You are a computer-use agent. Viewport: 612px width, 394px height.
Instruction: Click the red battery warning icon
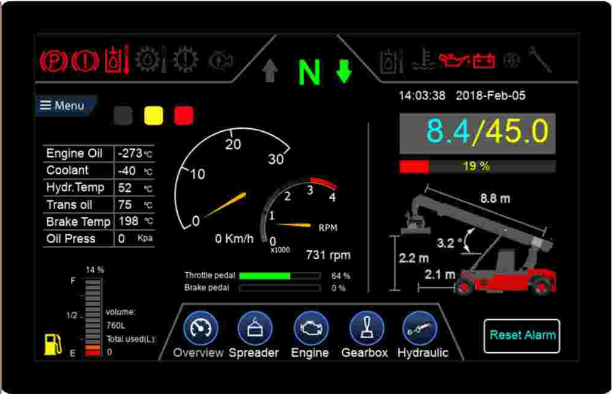pyautogui.click(x=484, y=61)
